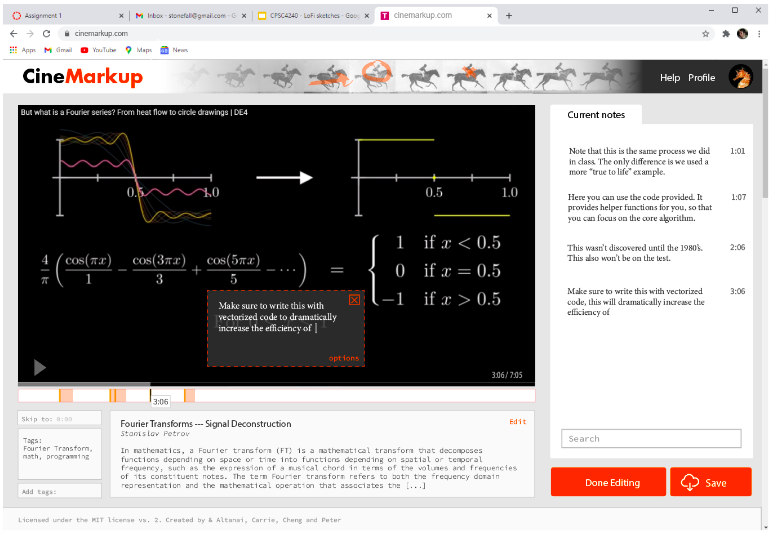
Task: Select the note at 1:01
Action: [x=657, y=162]
